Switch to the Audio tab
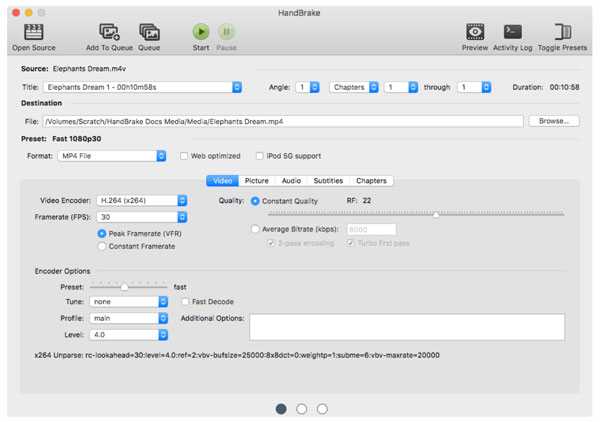This screenshot has height=422, width=600. [x=291, y=181]
